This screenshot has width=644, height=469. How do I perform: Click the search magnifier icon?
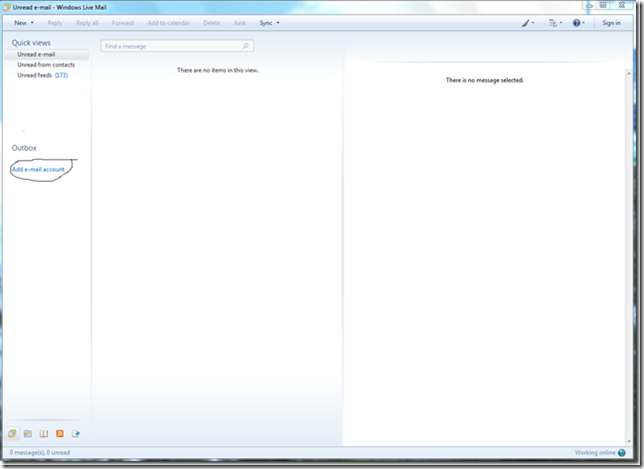246,46
